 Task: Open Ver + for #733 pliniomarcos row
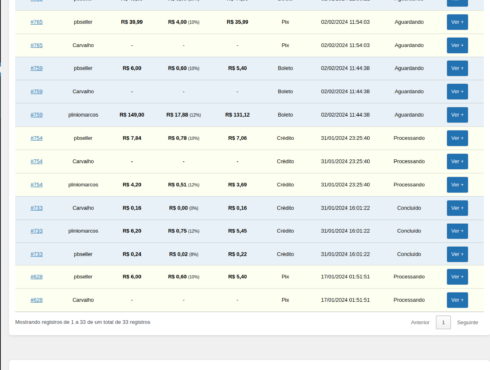point(457,231)
